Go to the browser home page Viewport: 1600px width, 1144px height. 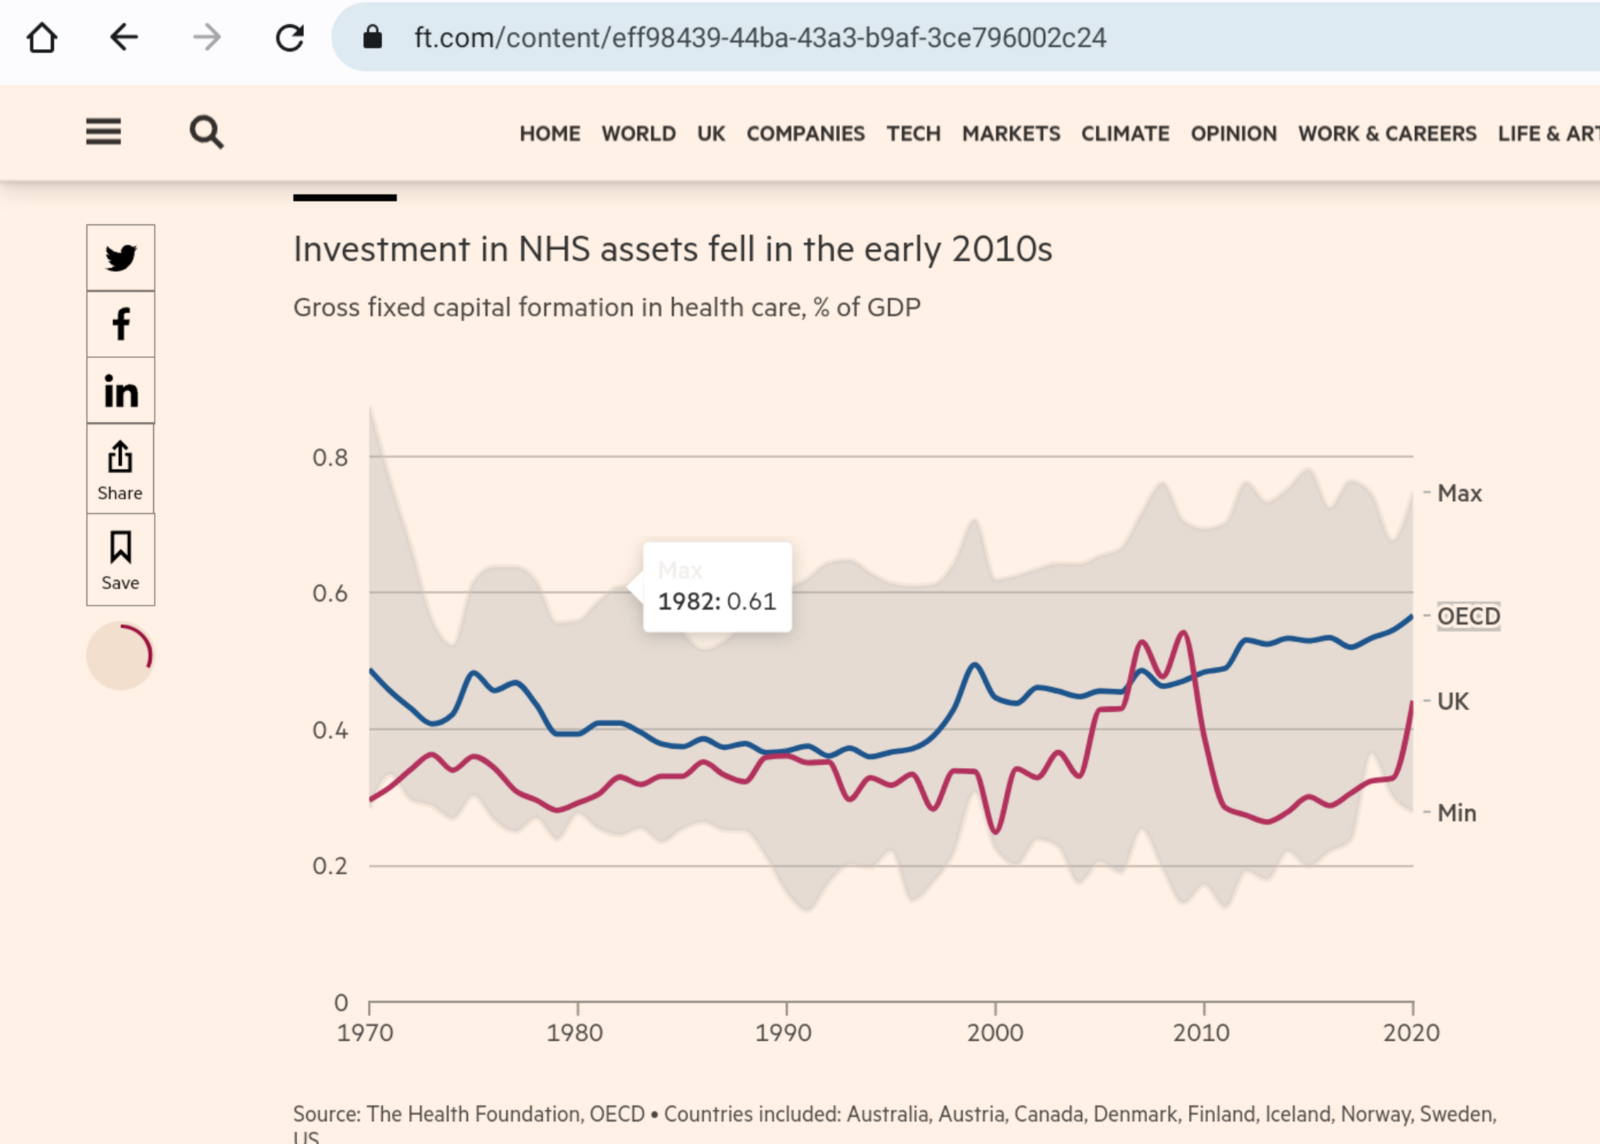pyautogui.click(x=42, y=38)
